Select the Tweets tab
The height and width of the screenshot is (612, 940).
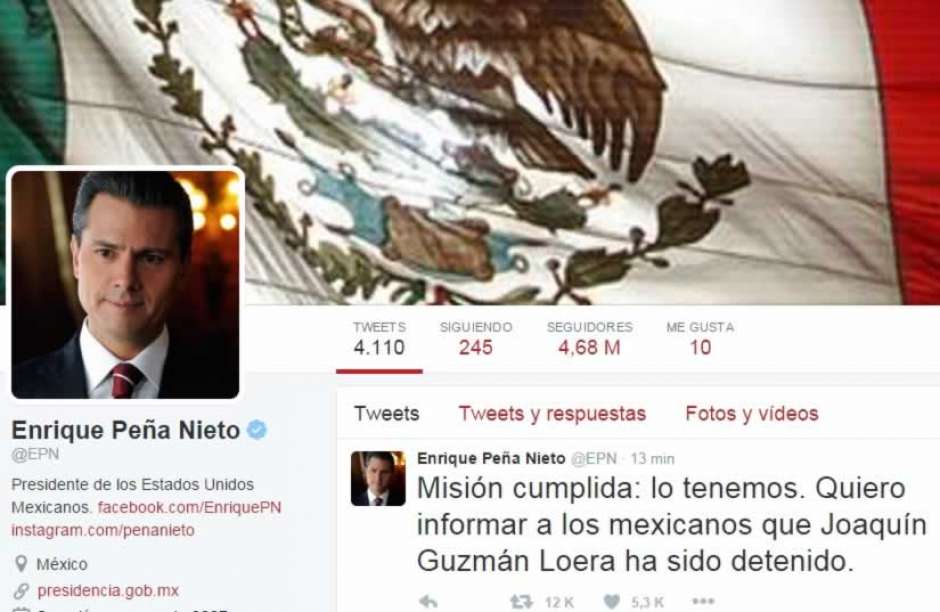(x=387, y=414)
